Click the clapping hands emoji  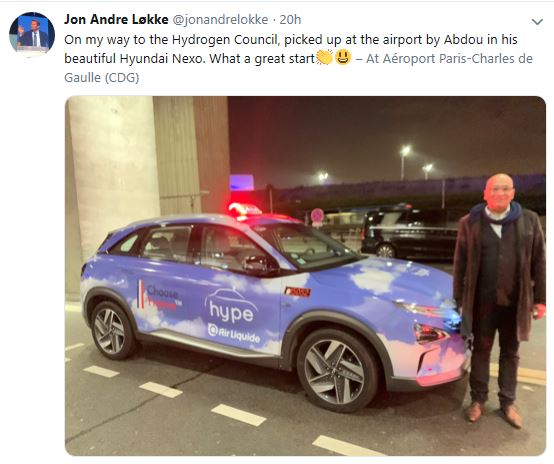(324, 57)
